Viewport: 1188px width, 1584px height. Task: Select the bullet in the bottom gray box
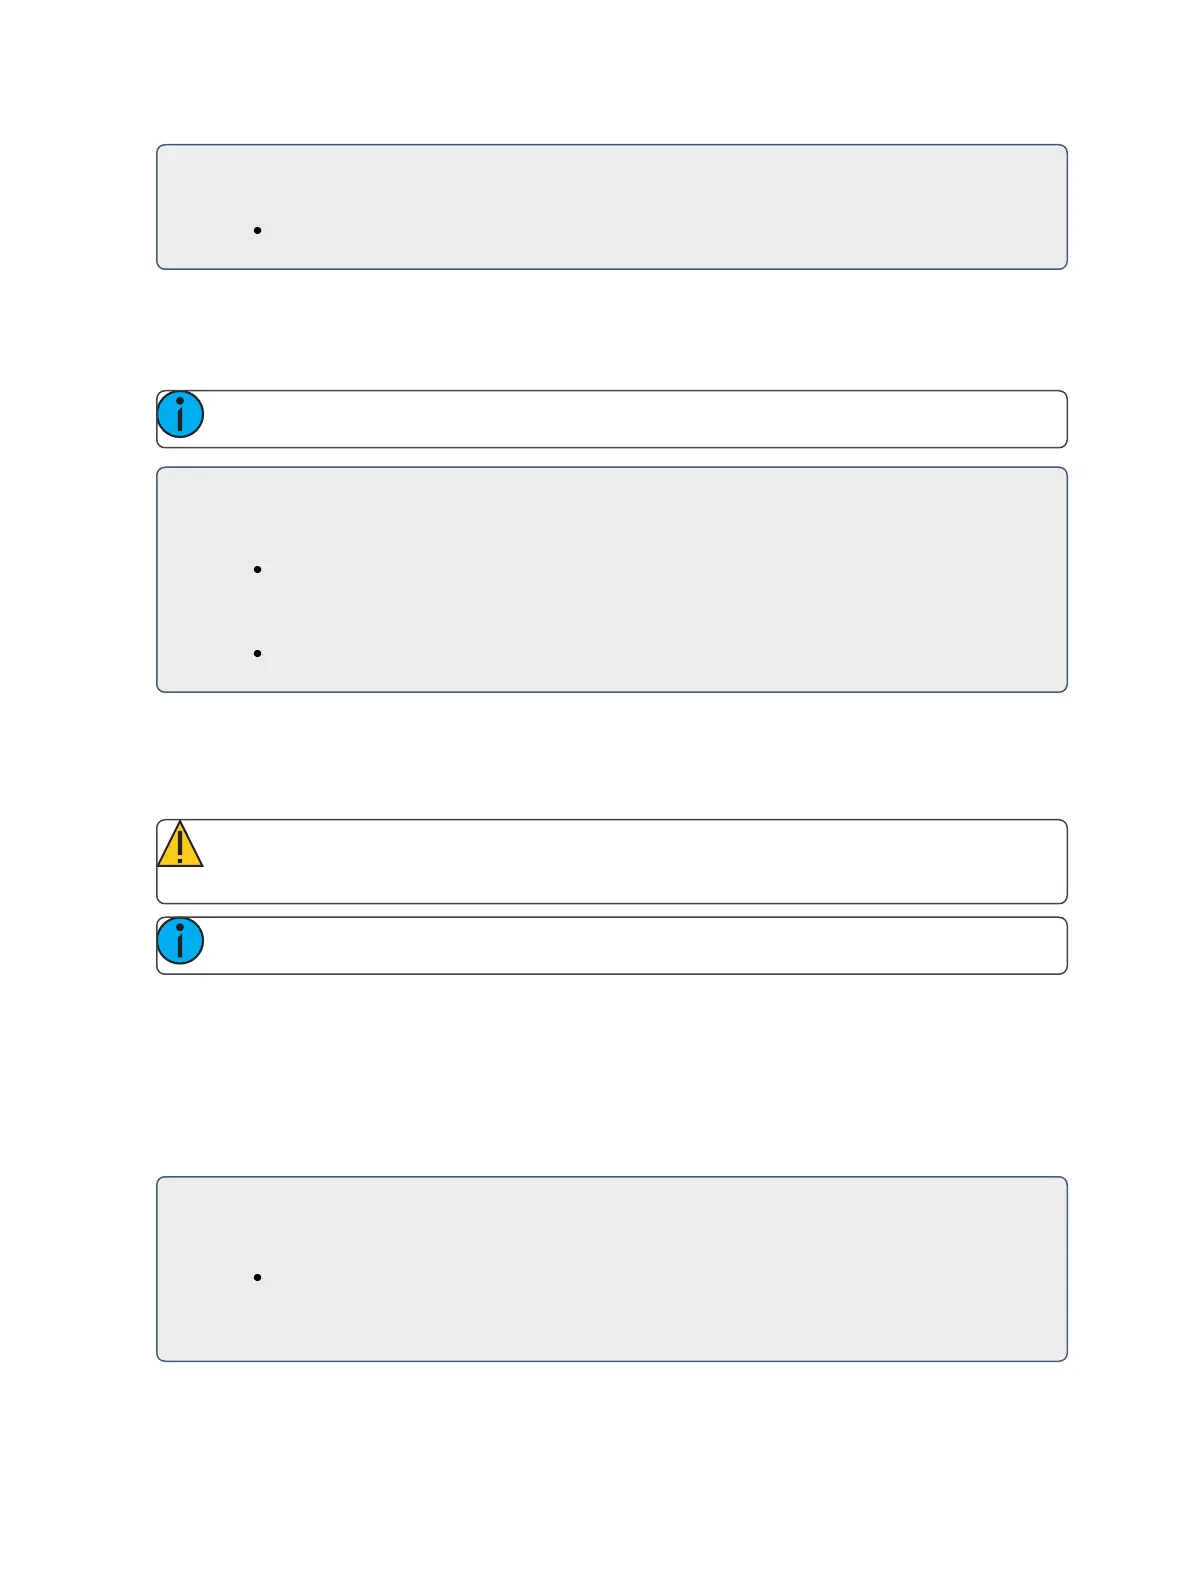258,1277
